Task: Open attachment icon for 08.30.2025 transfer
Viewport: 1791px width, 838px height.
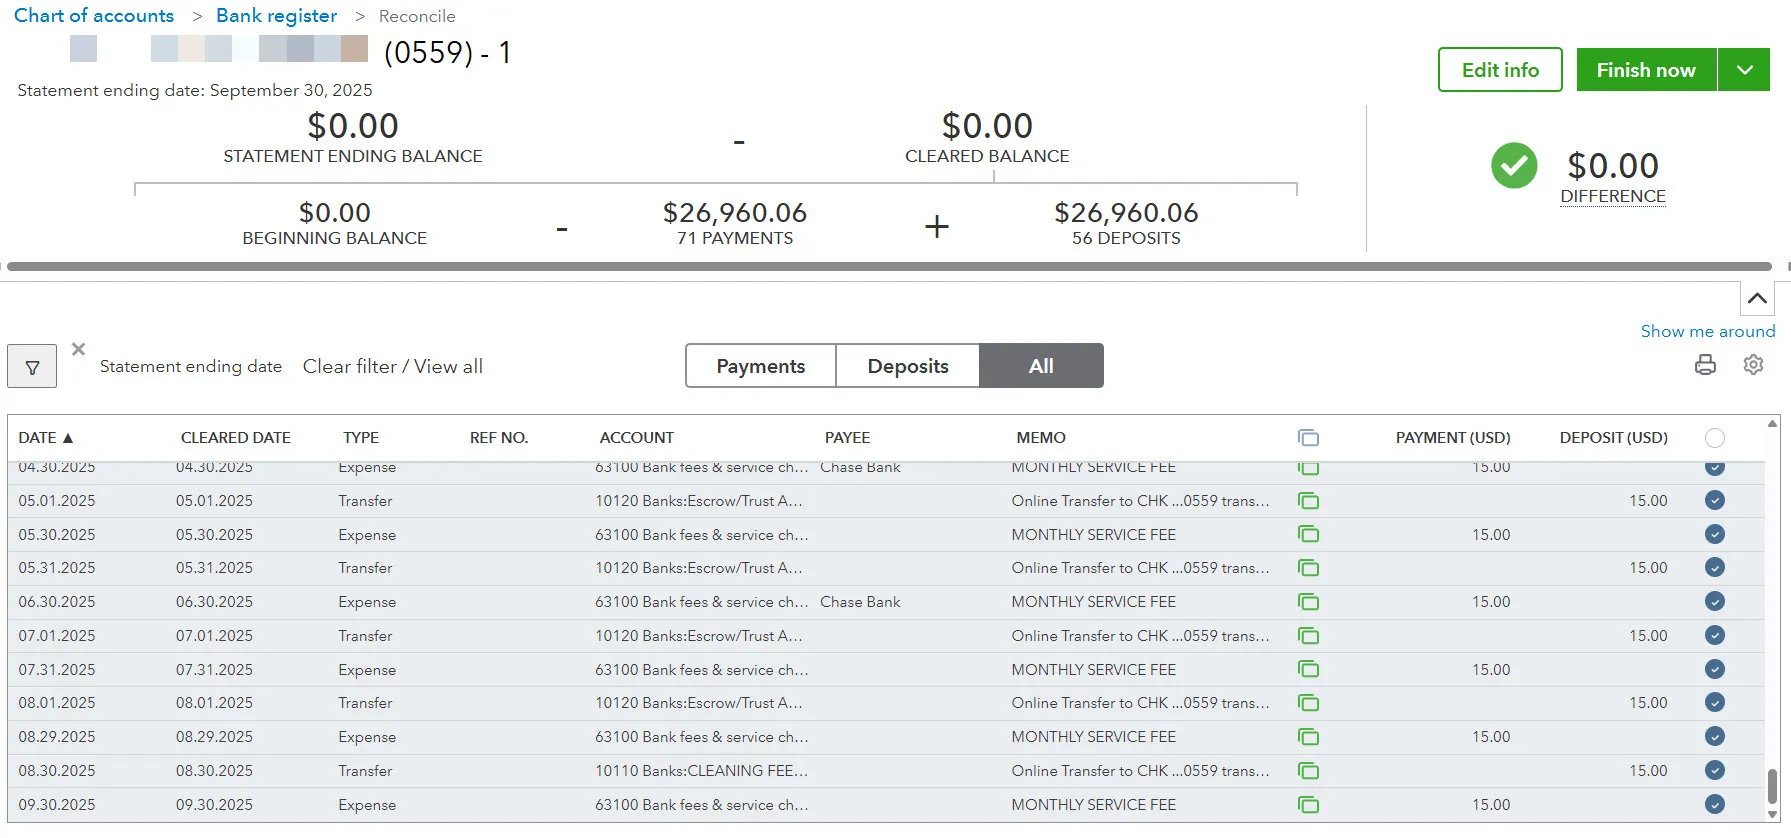Action: click(1308, 771)
